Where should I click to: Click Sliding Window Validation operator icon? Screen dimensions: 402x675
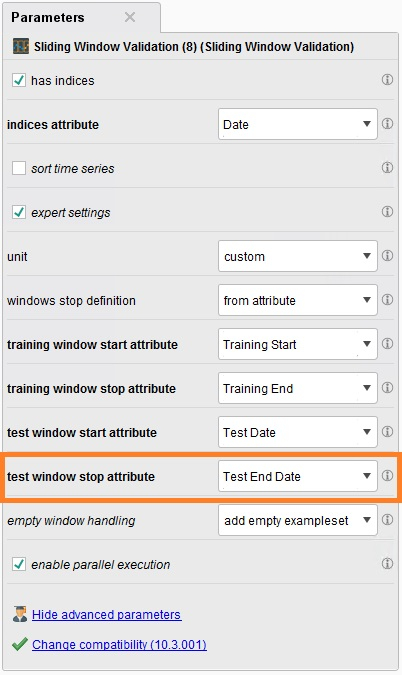(21, 46)
